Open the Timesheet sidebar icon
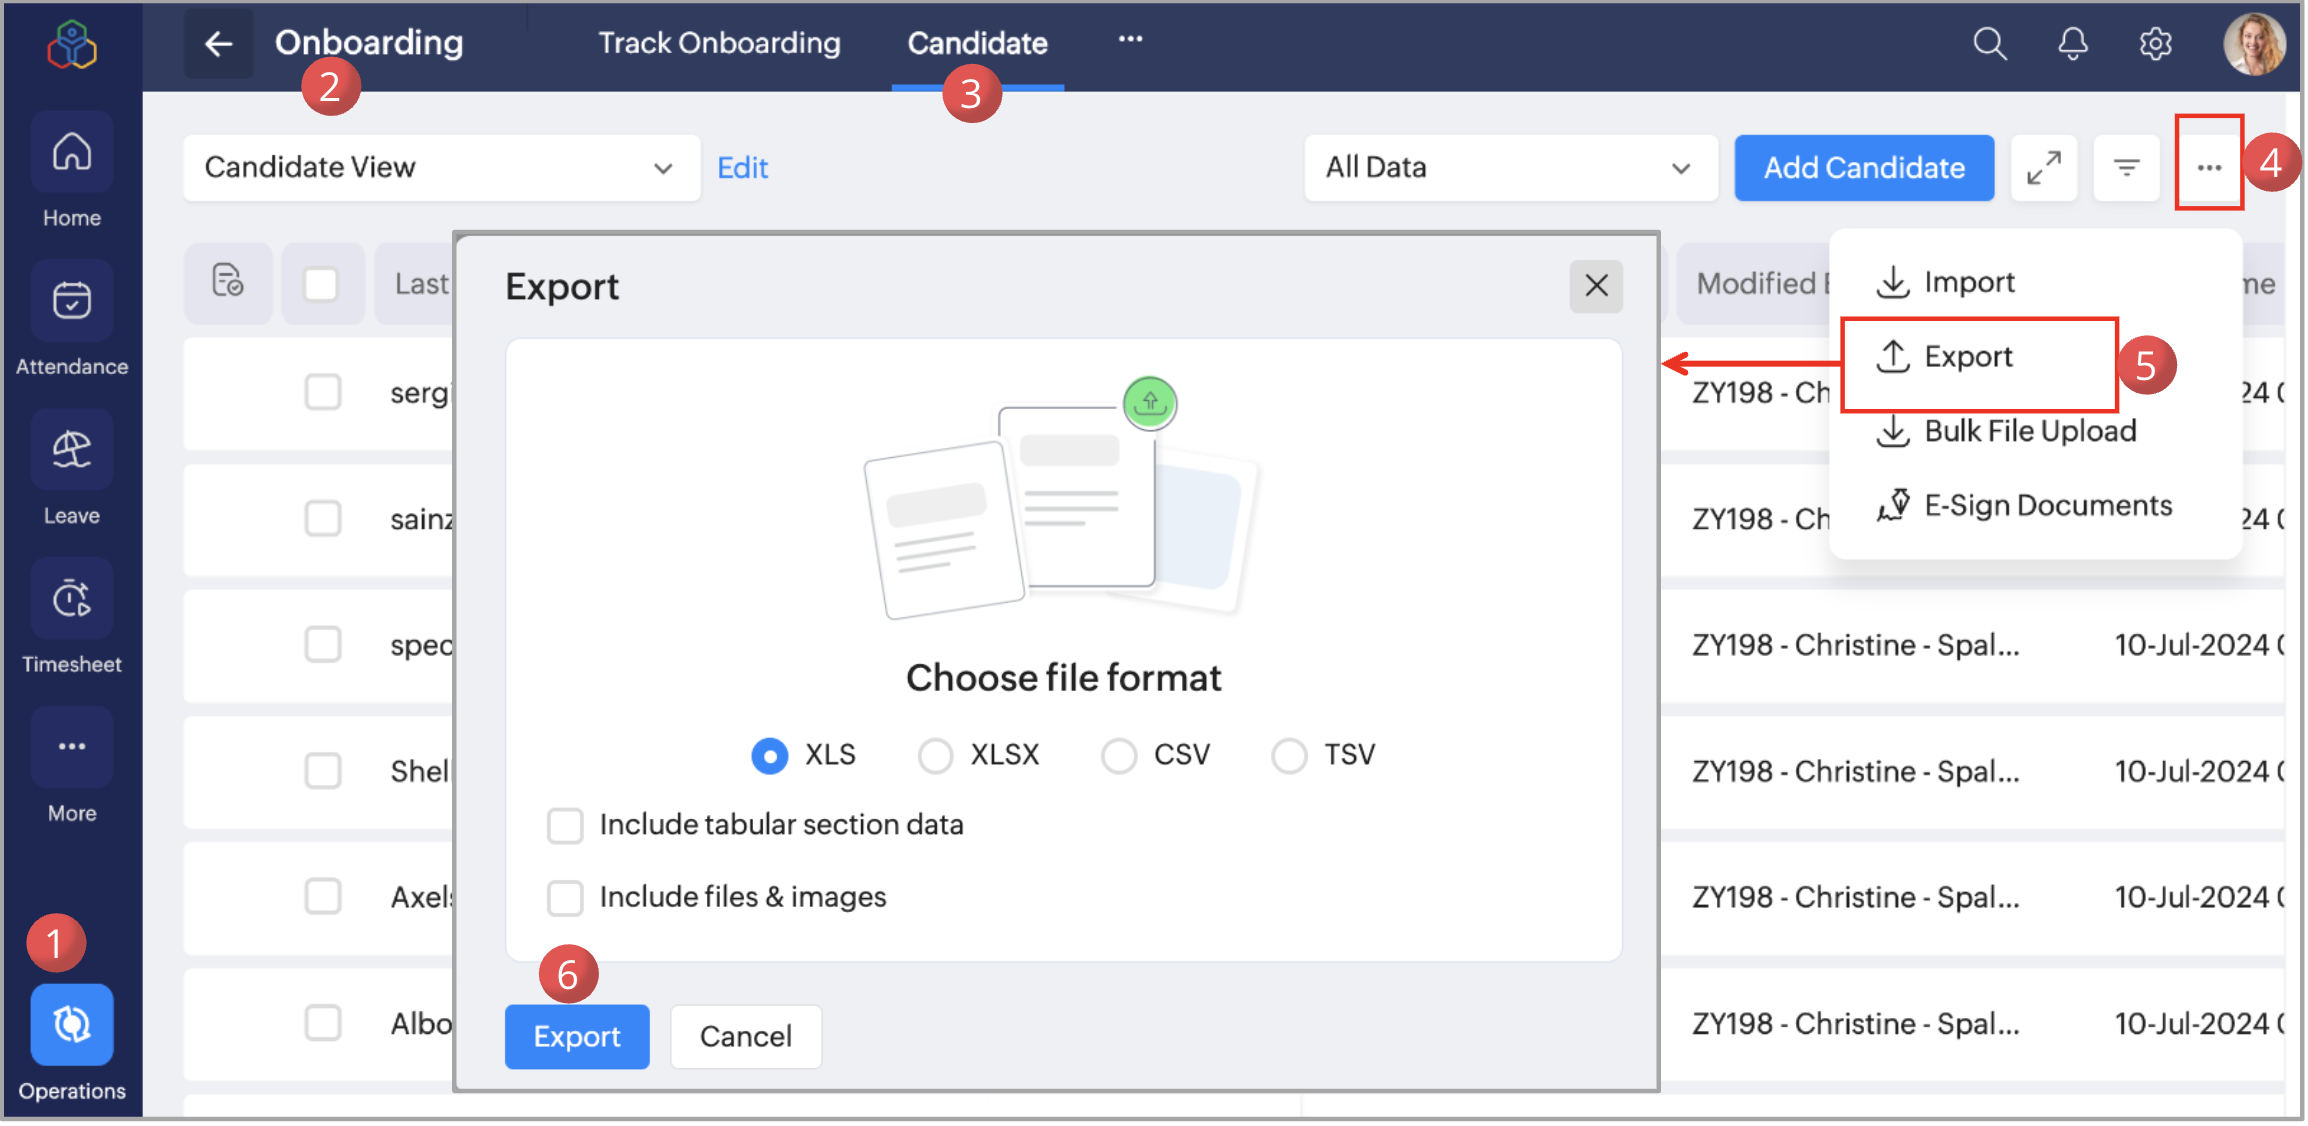This screenshot has height=1126, width=2308. 72,599
